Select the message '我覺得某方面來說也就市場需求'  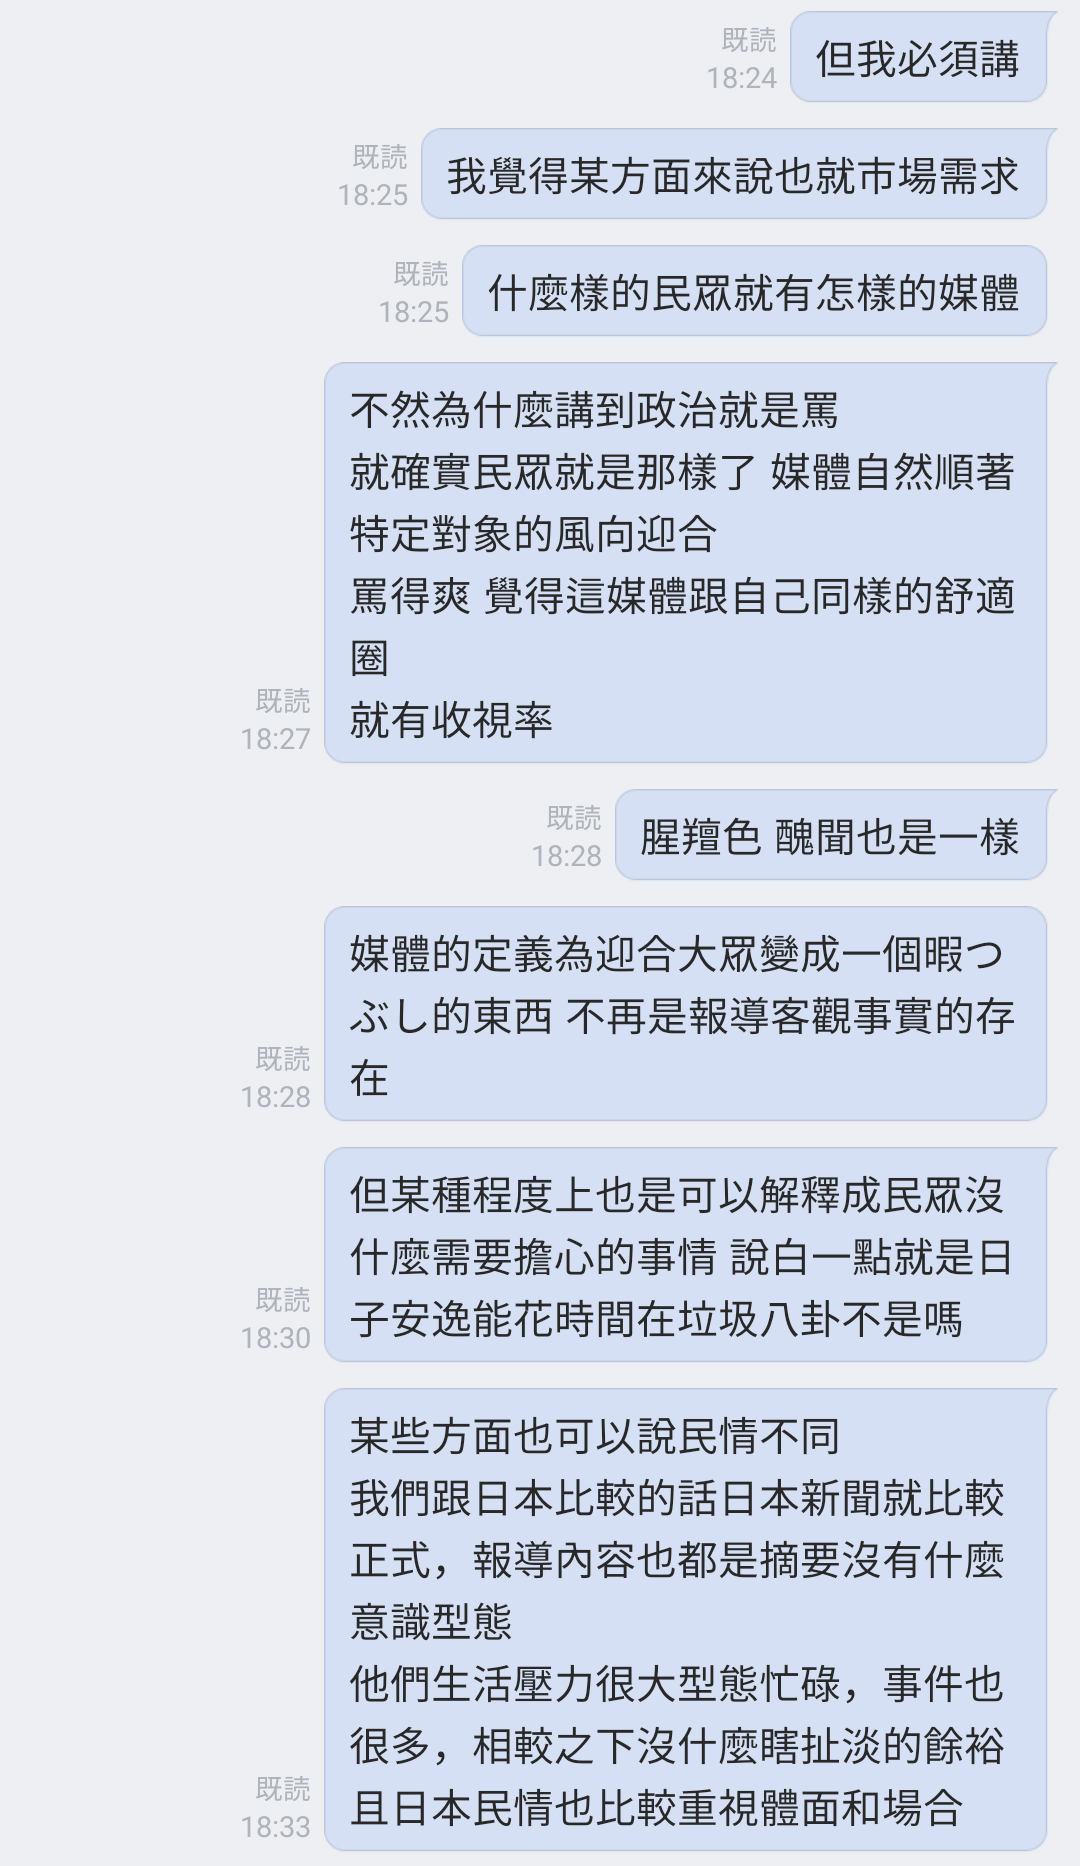tap(734, 175)
